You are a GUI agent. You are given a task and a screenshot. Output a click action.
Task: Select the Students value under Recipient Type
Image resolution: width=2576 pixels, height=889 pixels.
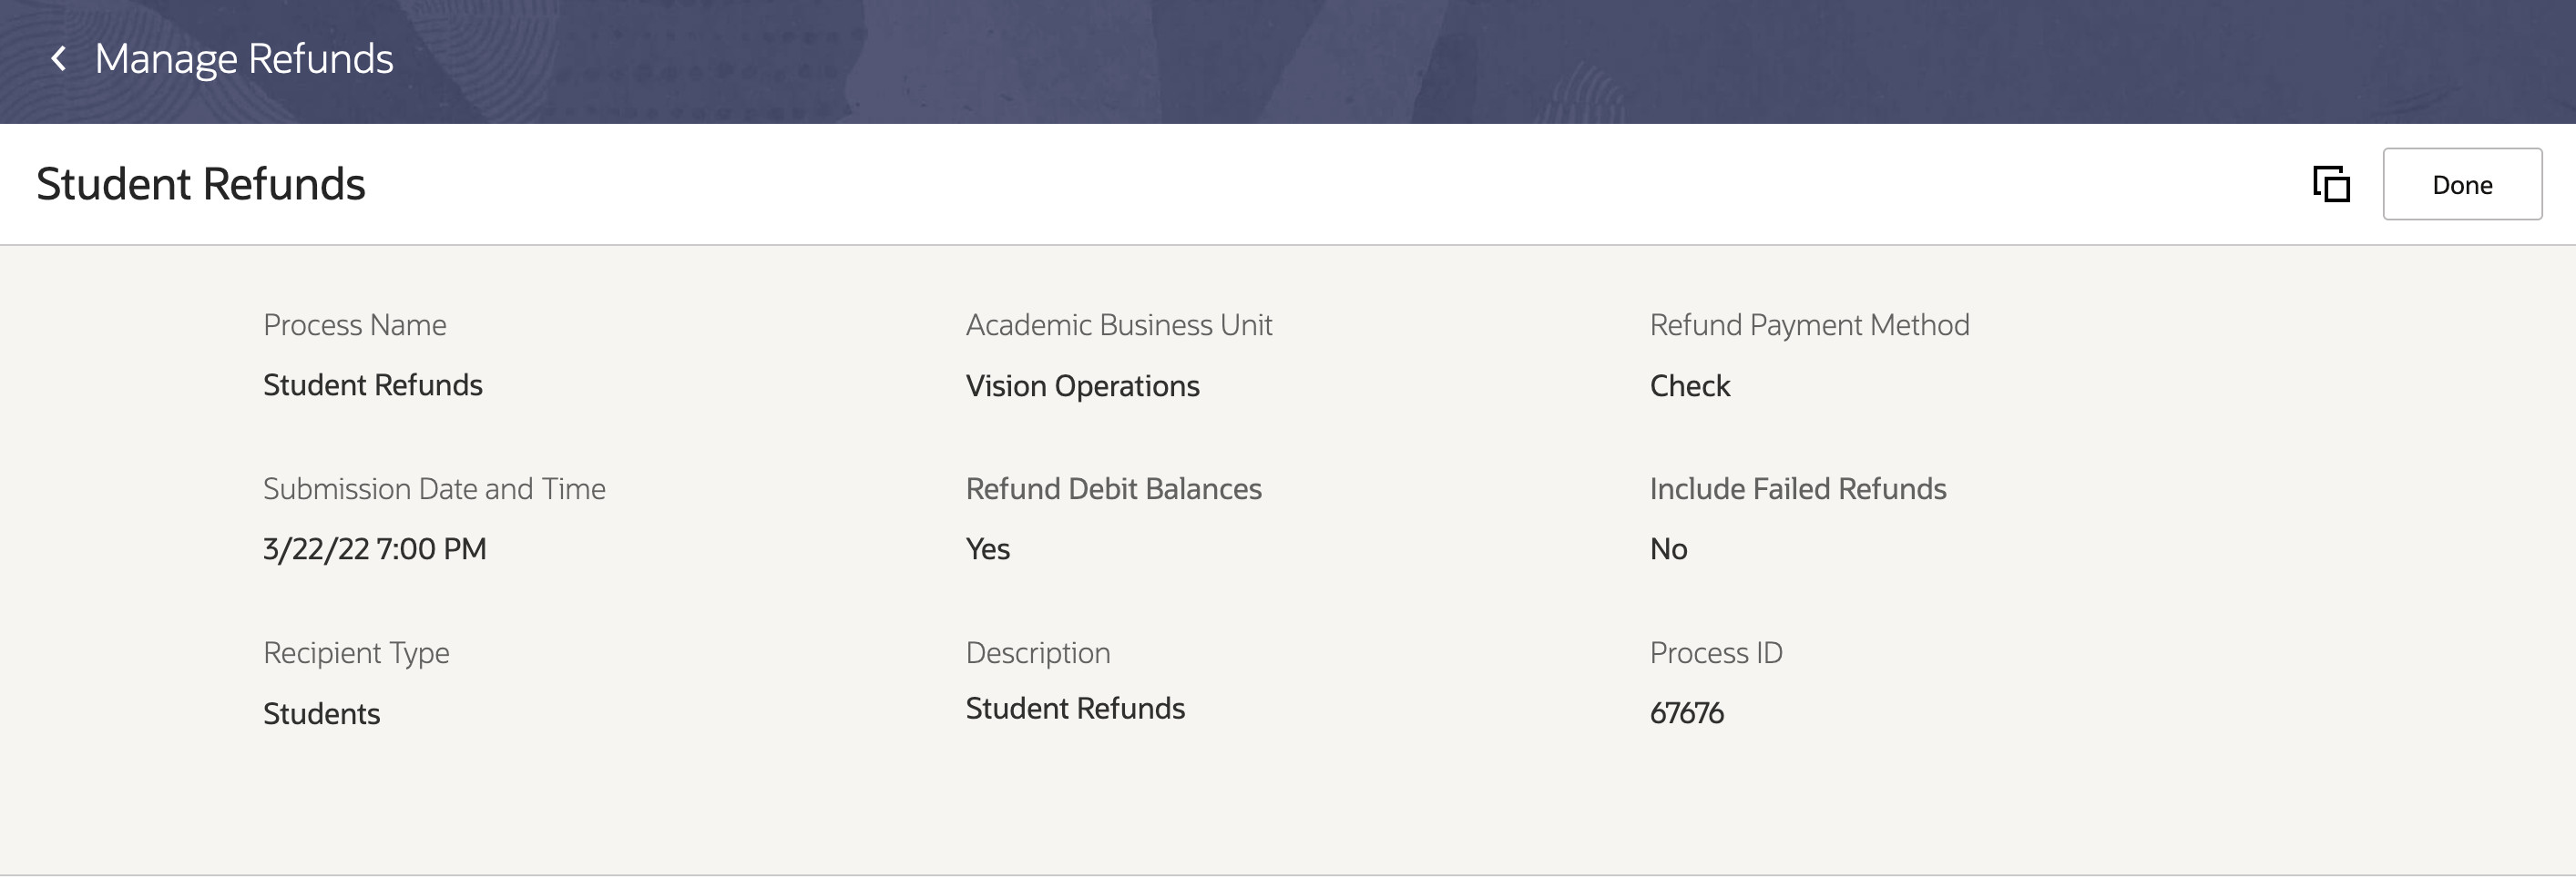coord(321,714)
